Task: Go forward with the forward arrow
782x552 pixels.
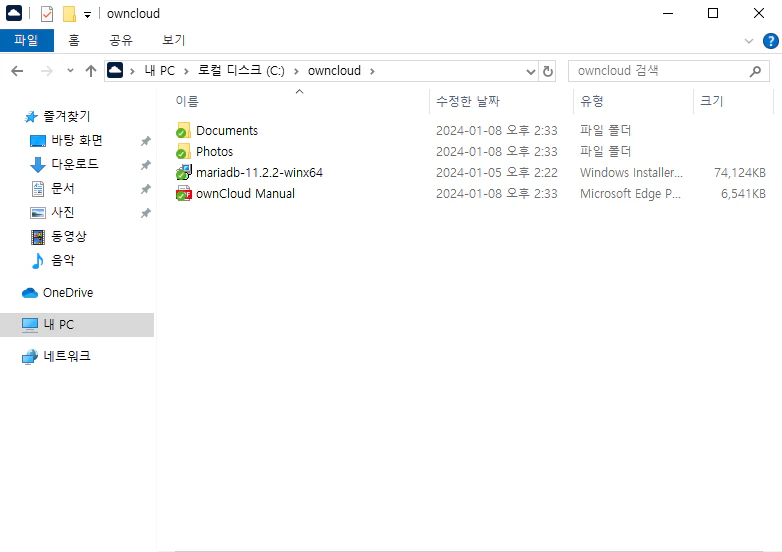Action: coord(46,71)
